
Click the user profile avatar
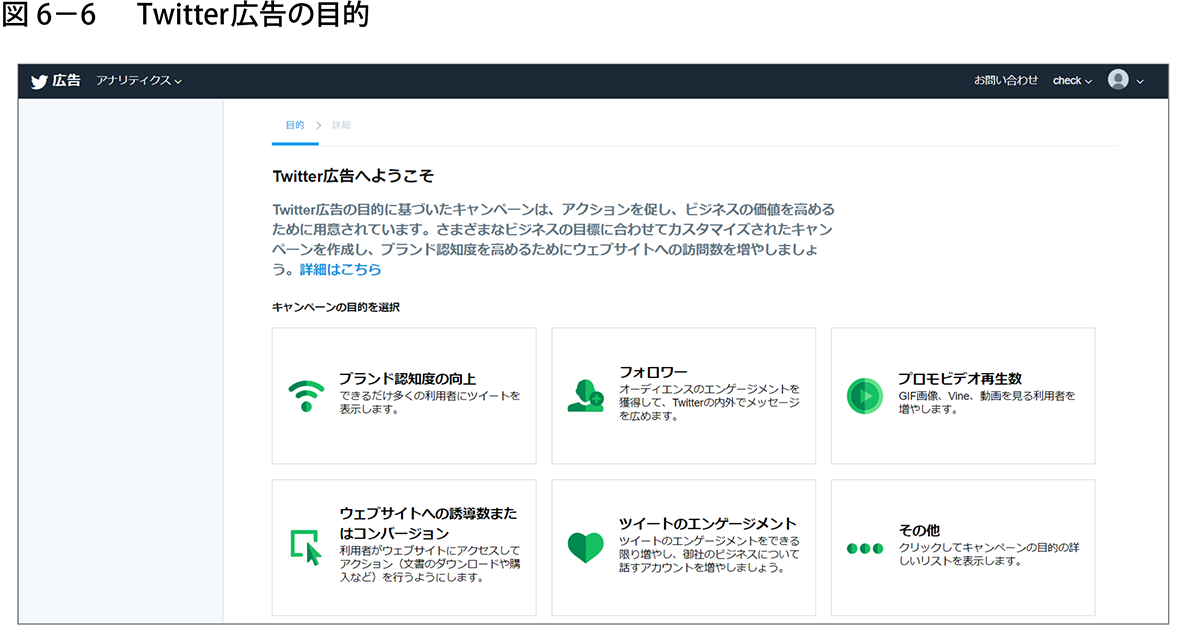click(x=1118, y=80)
